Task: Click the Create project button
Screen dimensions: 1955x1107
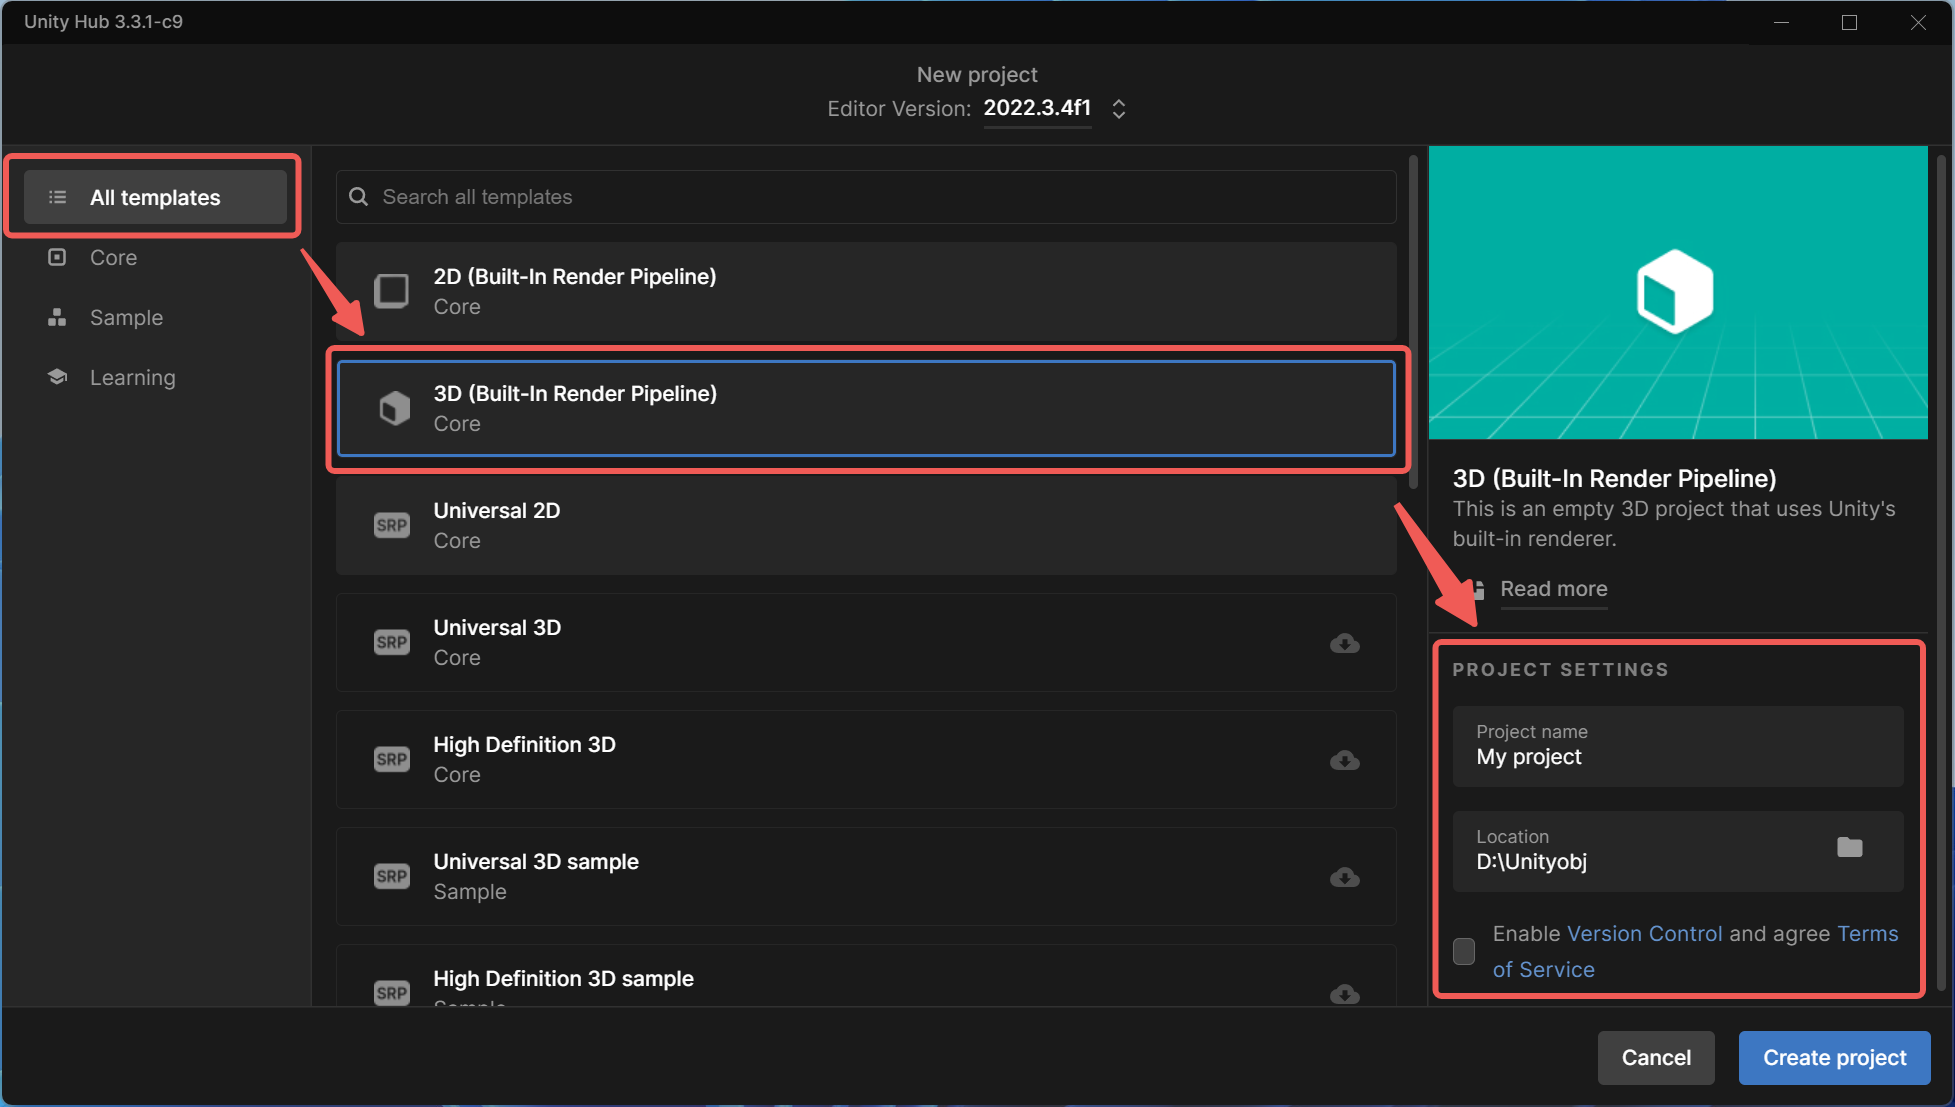Action: [1835, 1058]
